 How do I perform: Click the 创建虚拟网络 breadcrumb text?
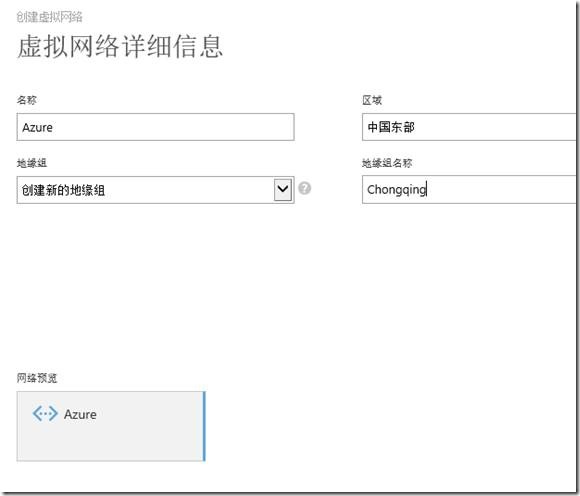[x=50, y=17]
